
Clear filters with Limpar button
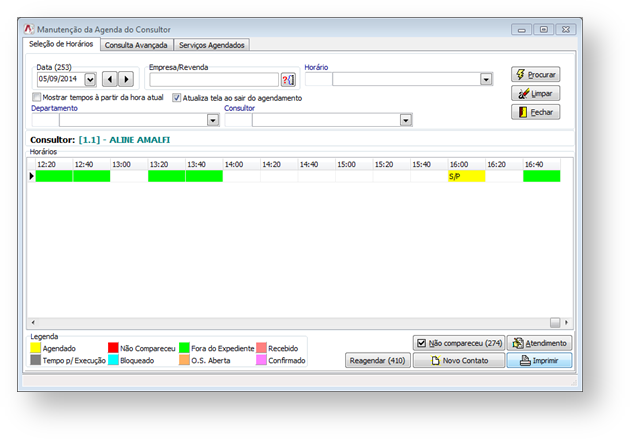(535, 93)
